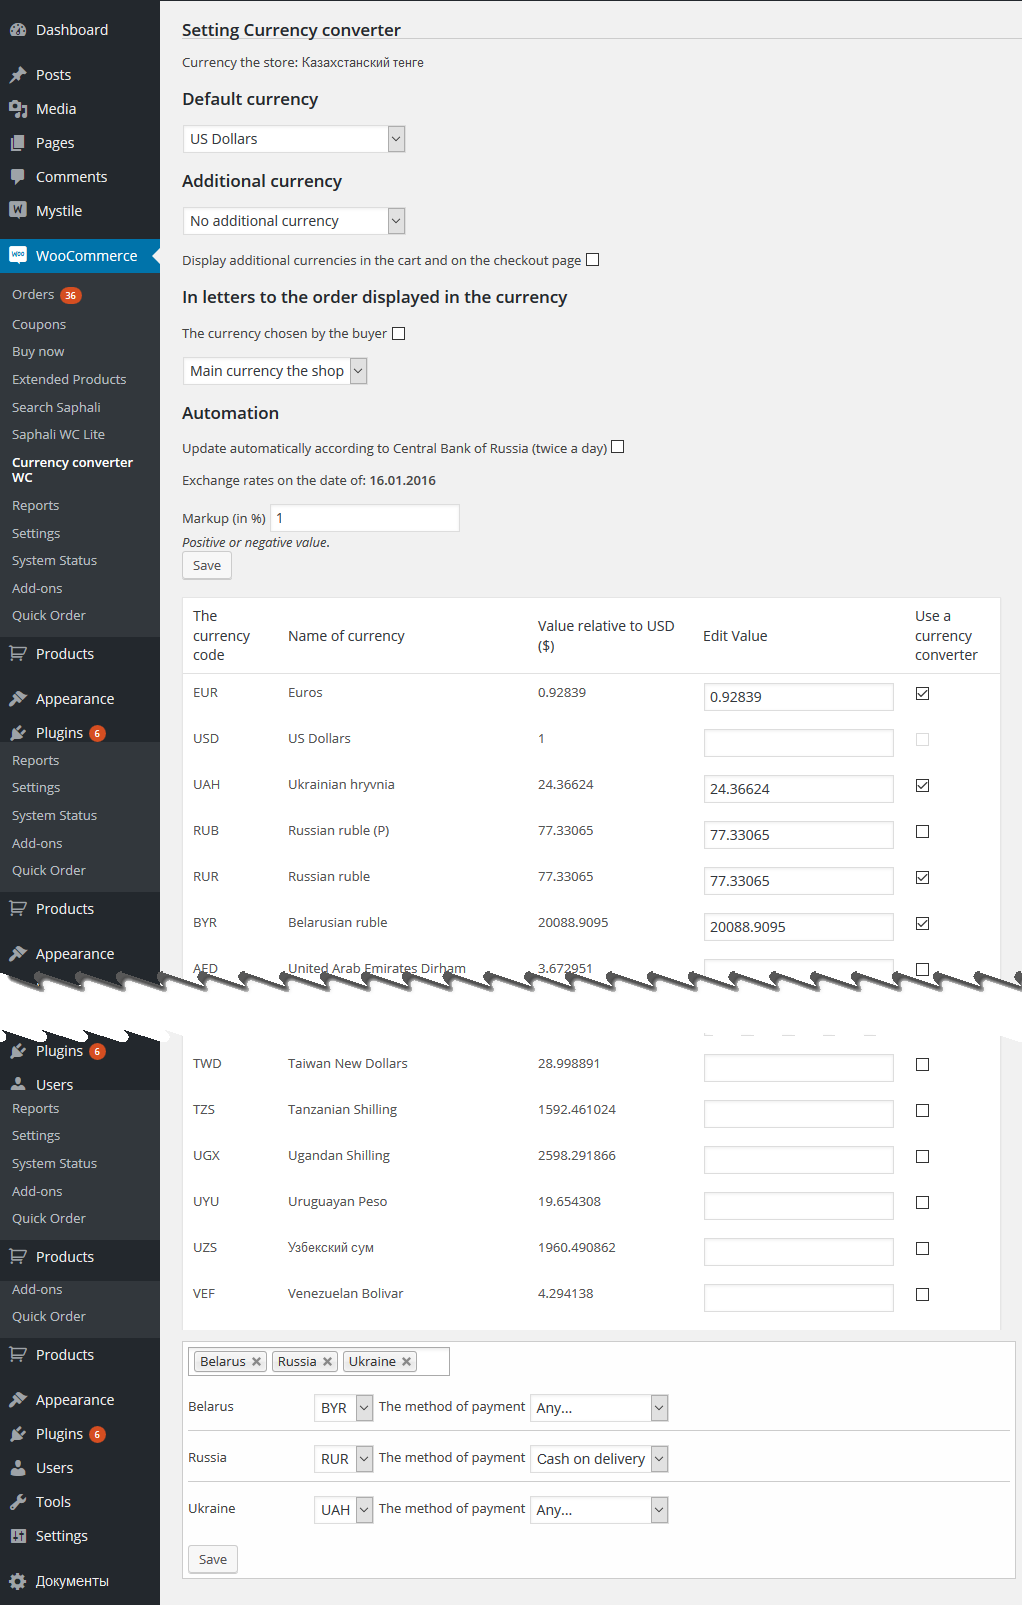Viewport: 1022px width, 1605px height.
Task: Tick the currency chosen by the buyer checkbox
Action: pyautogui.click(x=399, y=334)
